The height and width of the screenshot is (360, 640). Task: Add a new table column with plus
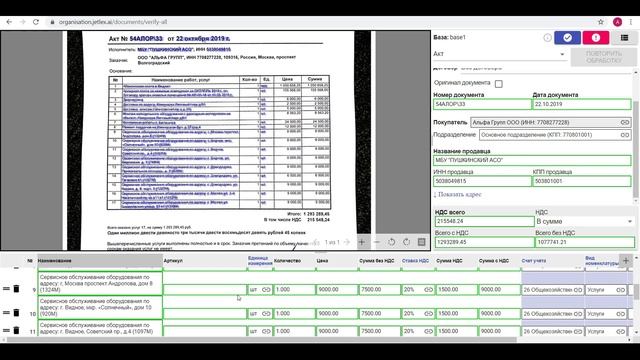click(625, 260)
